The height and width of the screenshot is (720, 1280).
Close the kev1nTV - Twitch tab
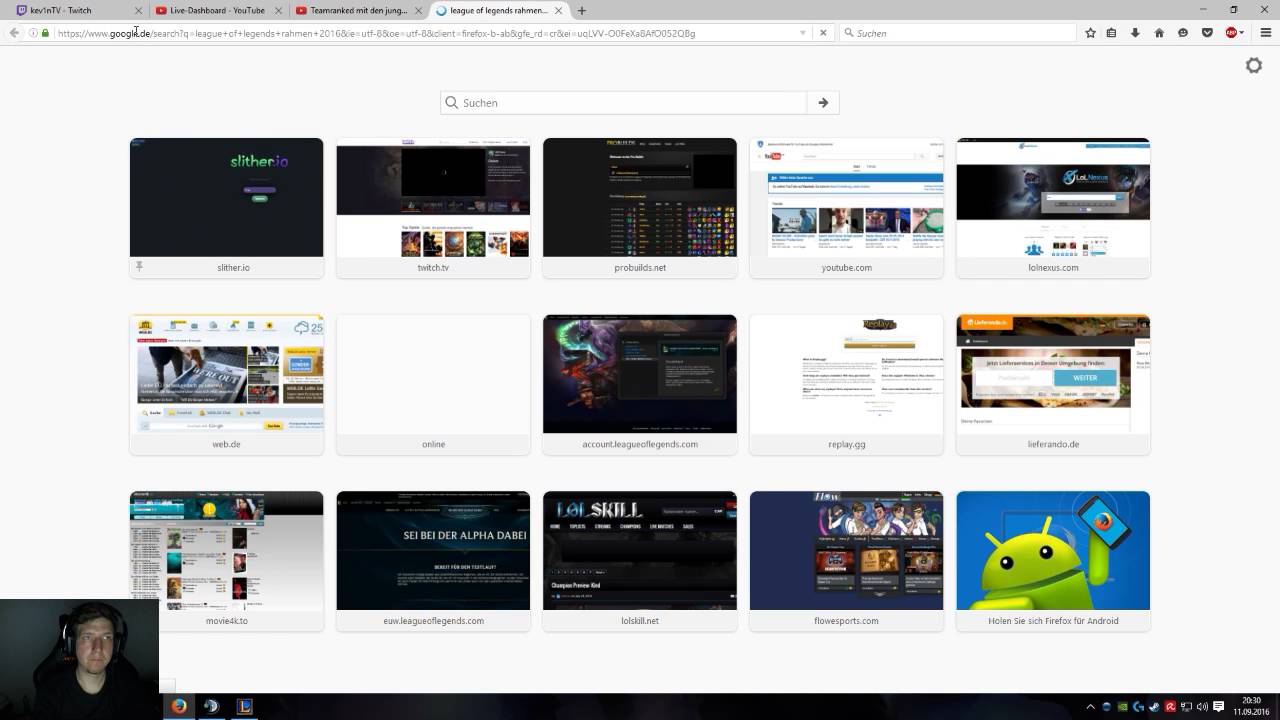point(137,10)
